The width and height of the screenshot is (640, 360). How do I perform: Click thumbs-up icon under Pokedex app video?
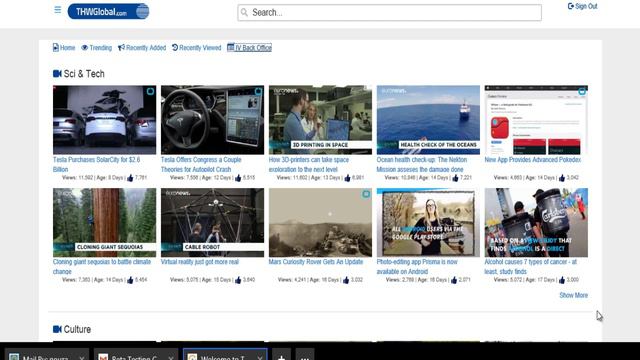[x=562, y=178]
